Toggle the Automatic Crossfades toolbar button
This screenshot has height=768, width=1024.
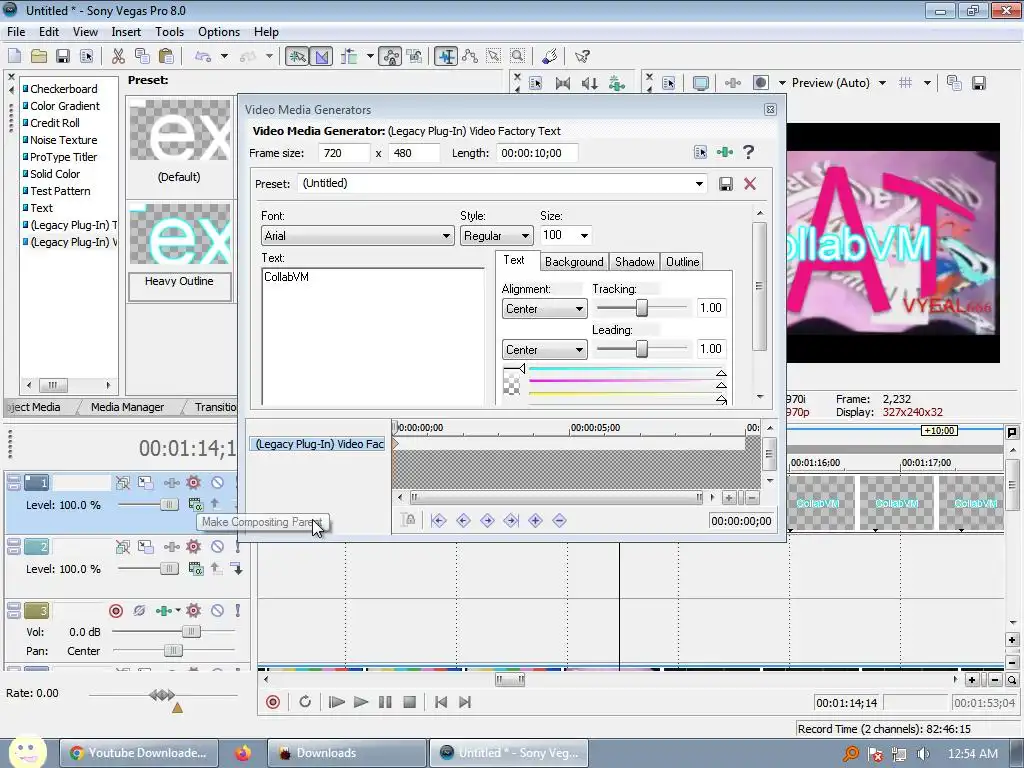321,56
